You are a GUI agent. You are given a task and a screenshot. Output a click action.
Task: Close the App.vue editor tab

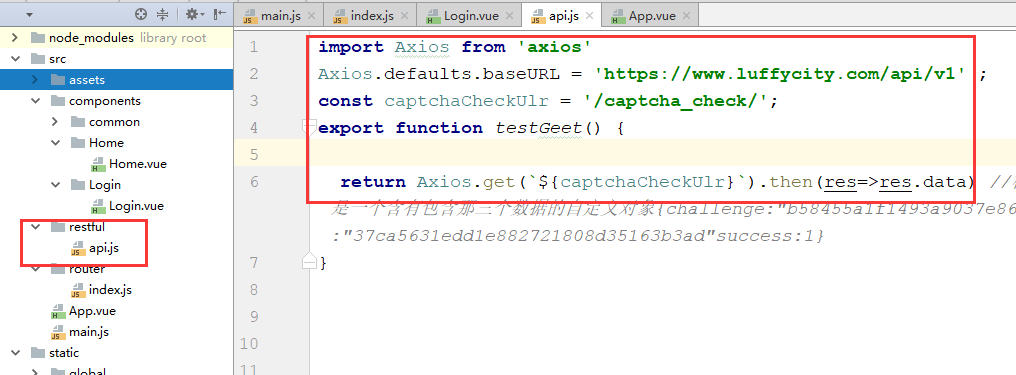tap(686, 16)
